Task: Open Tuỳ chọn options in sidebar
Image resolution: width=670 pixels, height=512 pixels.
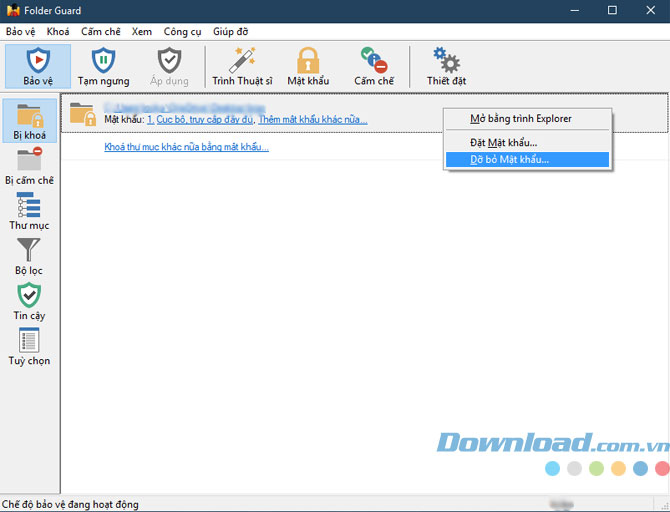Action: [30, 347]
